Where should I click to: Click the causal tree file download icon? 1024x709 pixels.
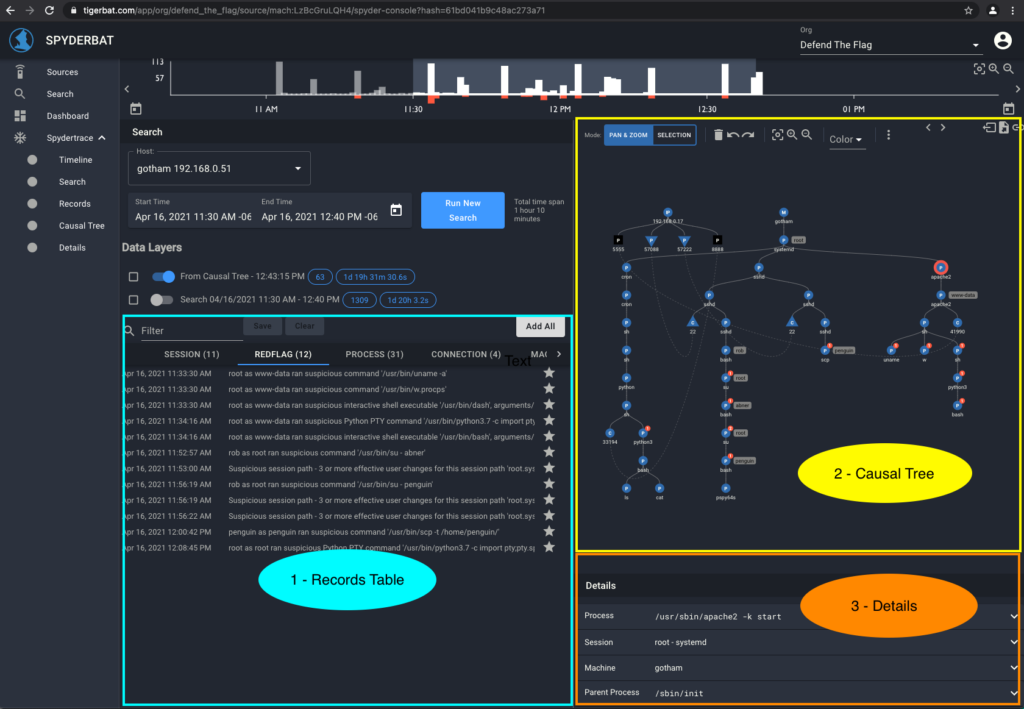[x=1004, y=127]
